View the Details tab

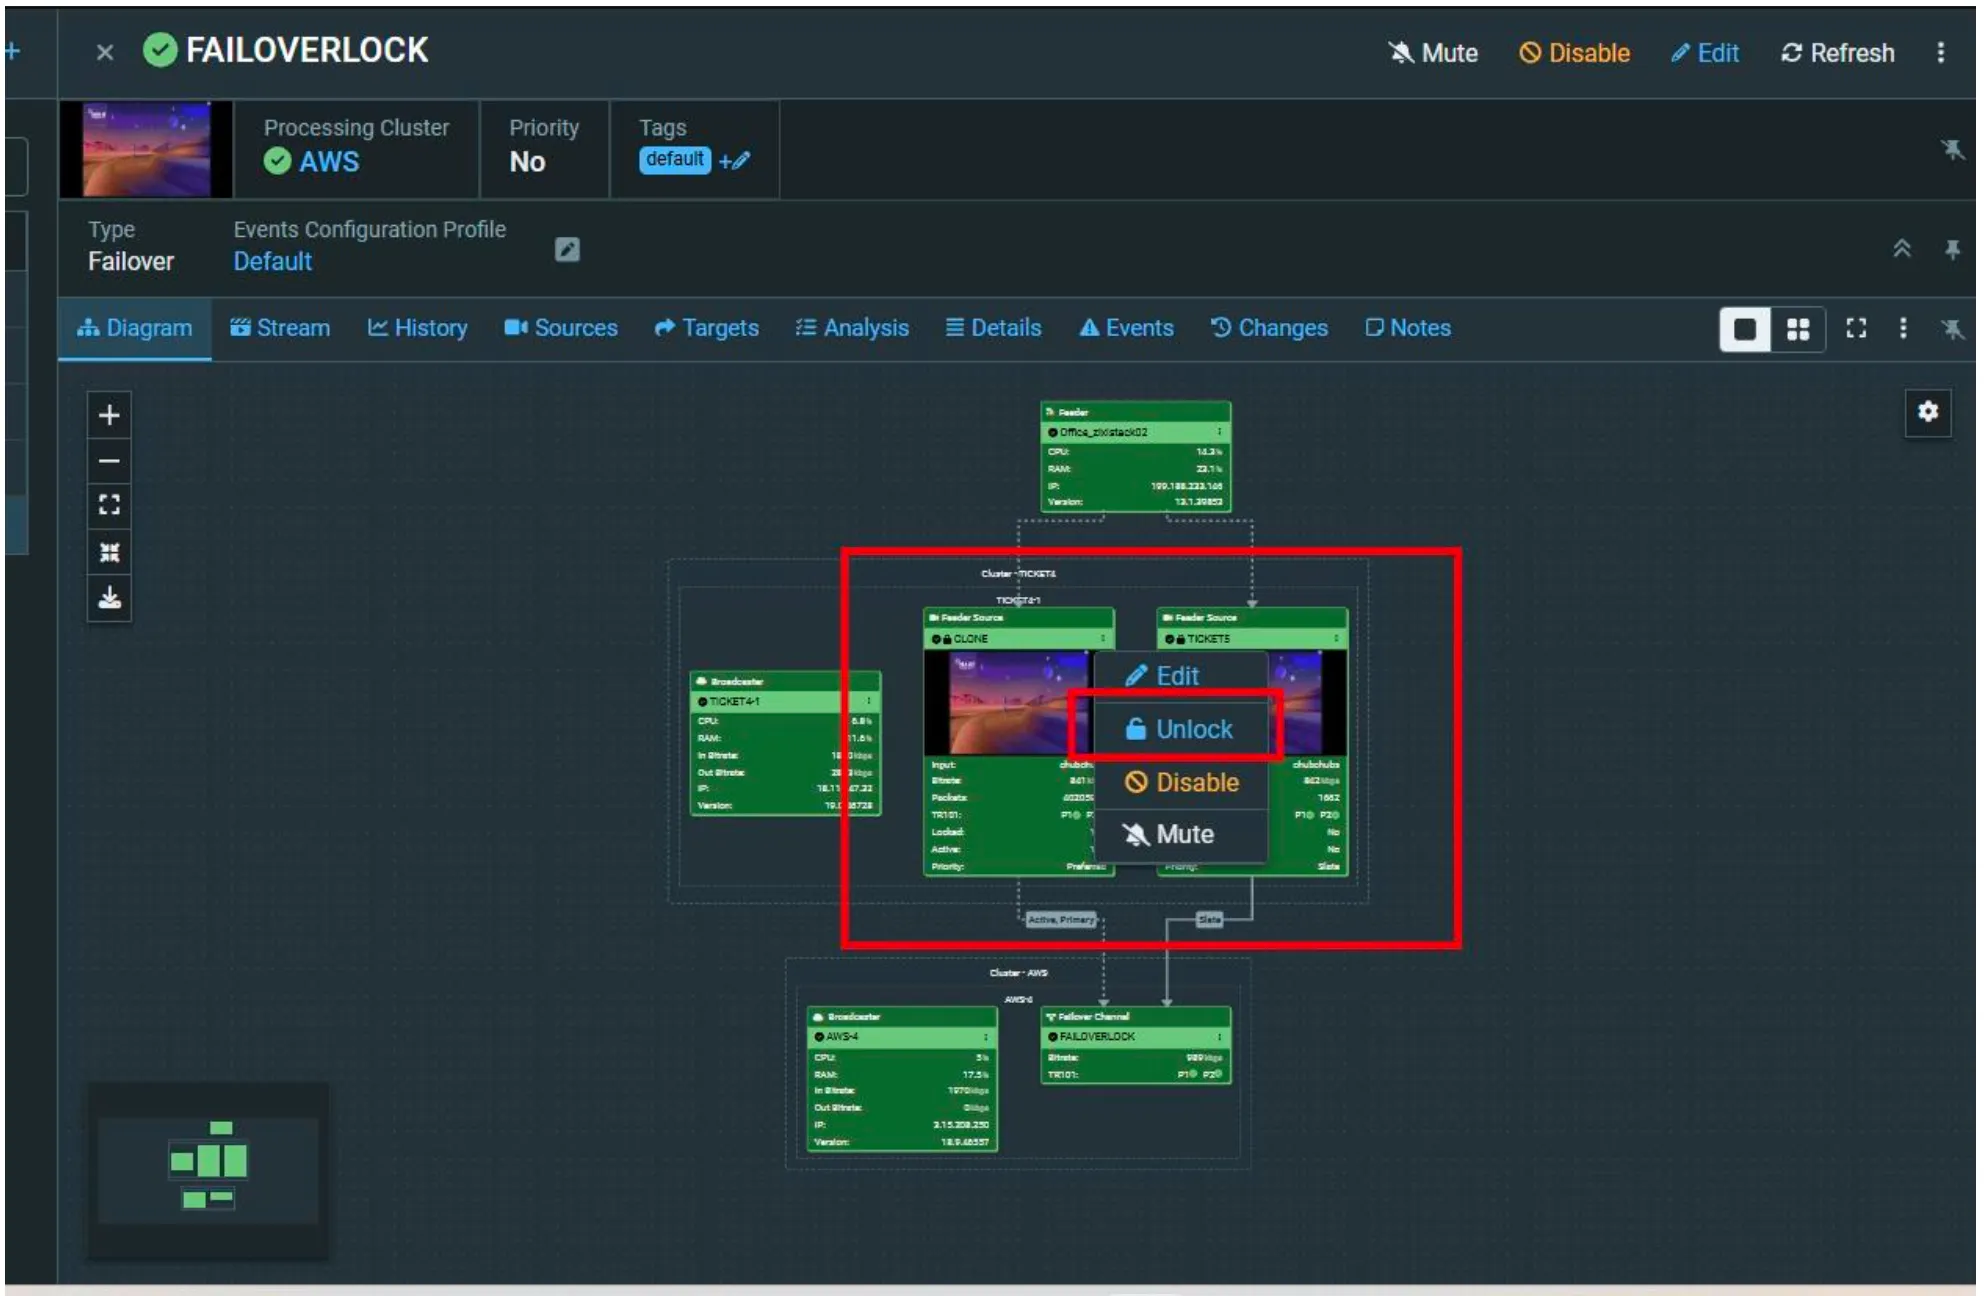pyautogui.click(x=994, y=328)
